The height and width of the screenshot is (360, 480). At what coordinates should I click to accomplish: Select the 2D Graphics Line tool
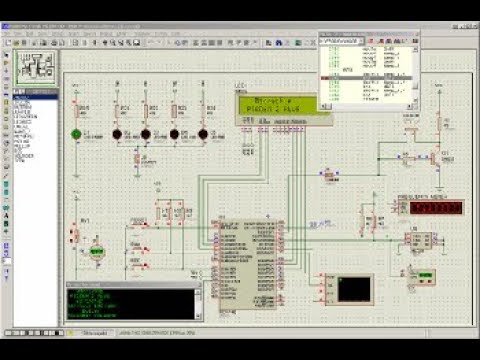(x=6, y=176)
